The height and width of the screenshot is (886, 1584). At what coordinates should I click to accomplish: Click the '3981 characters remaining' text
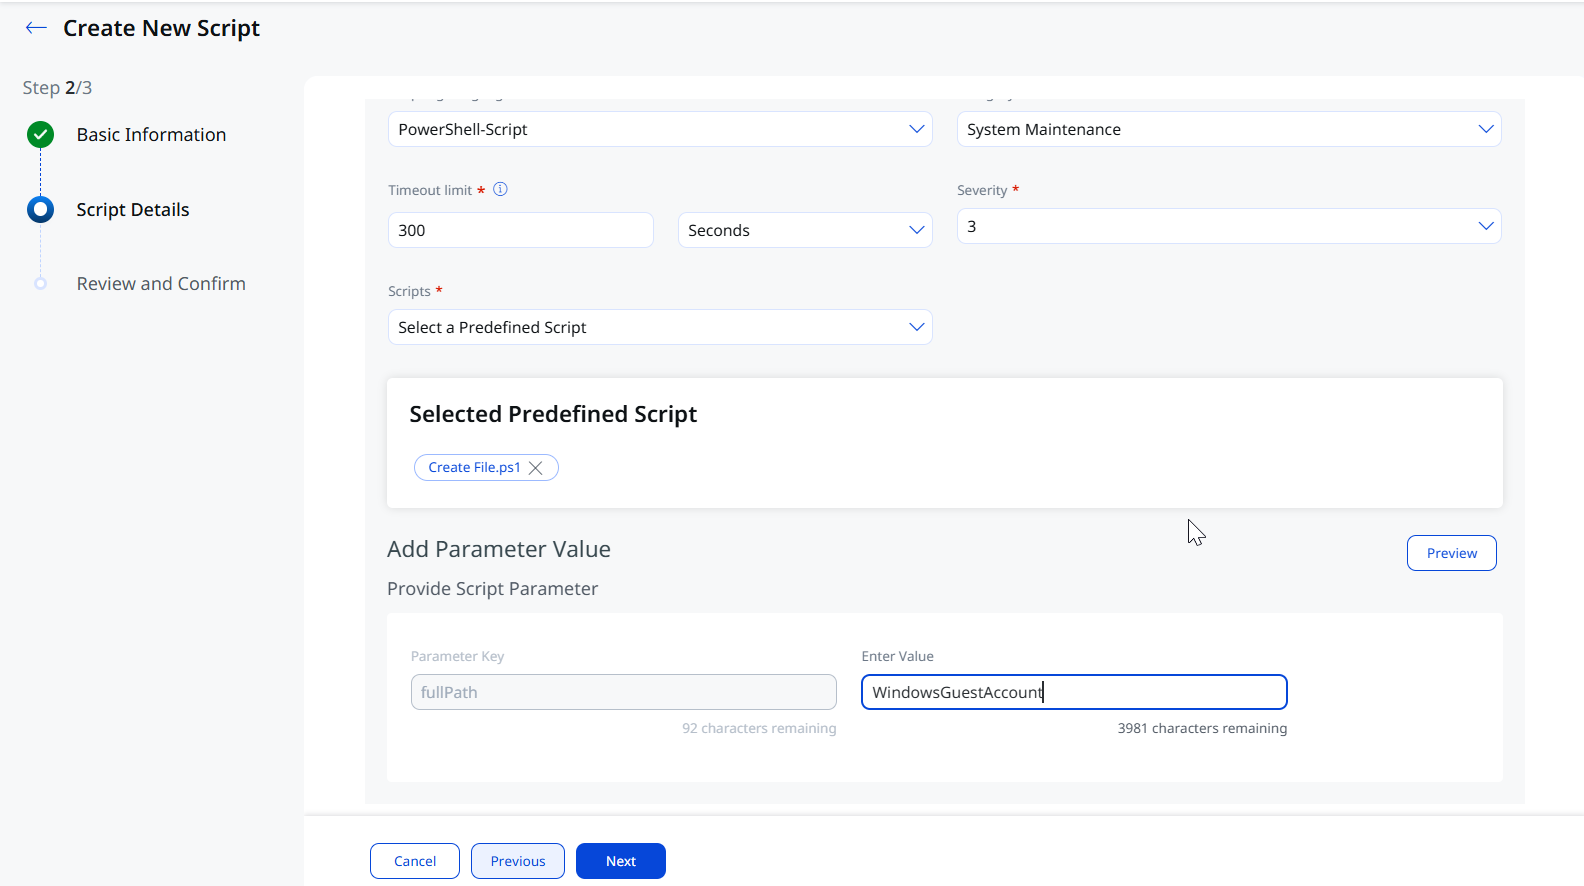coord(1202,728)
